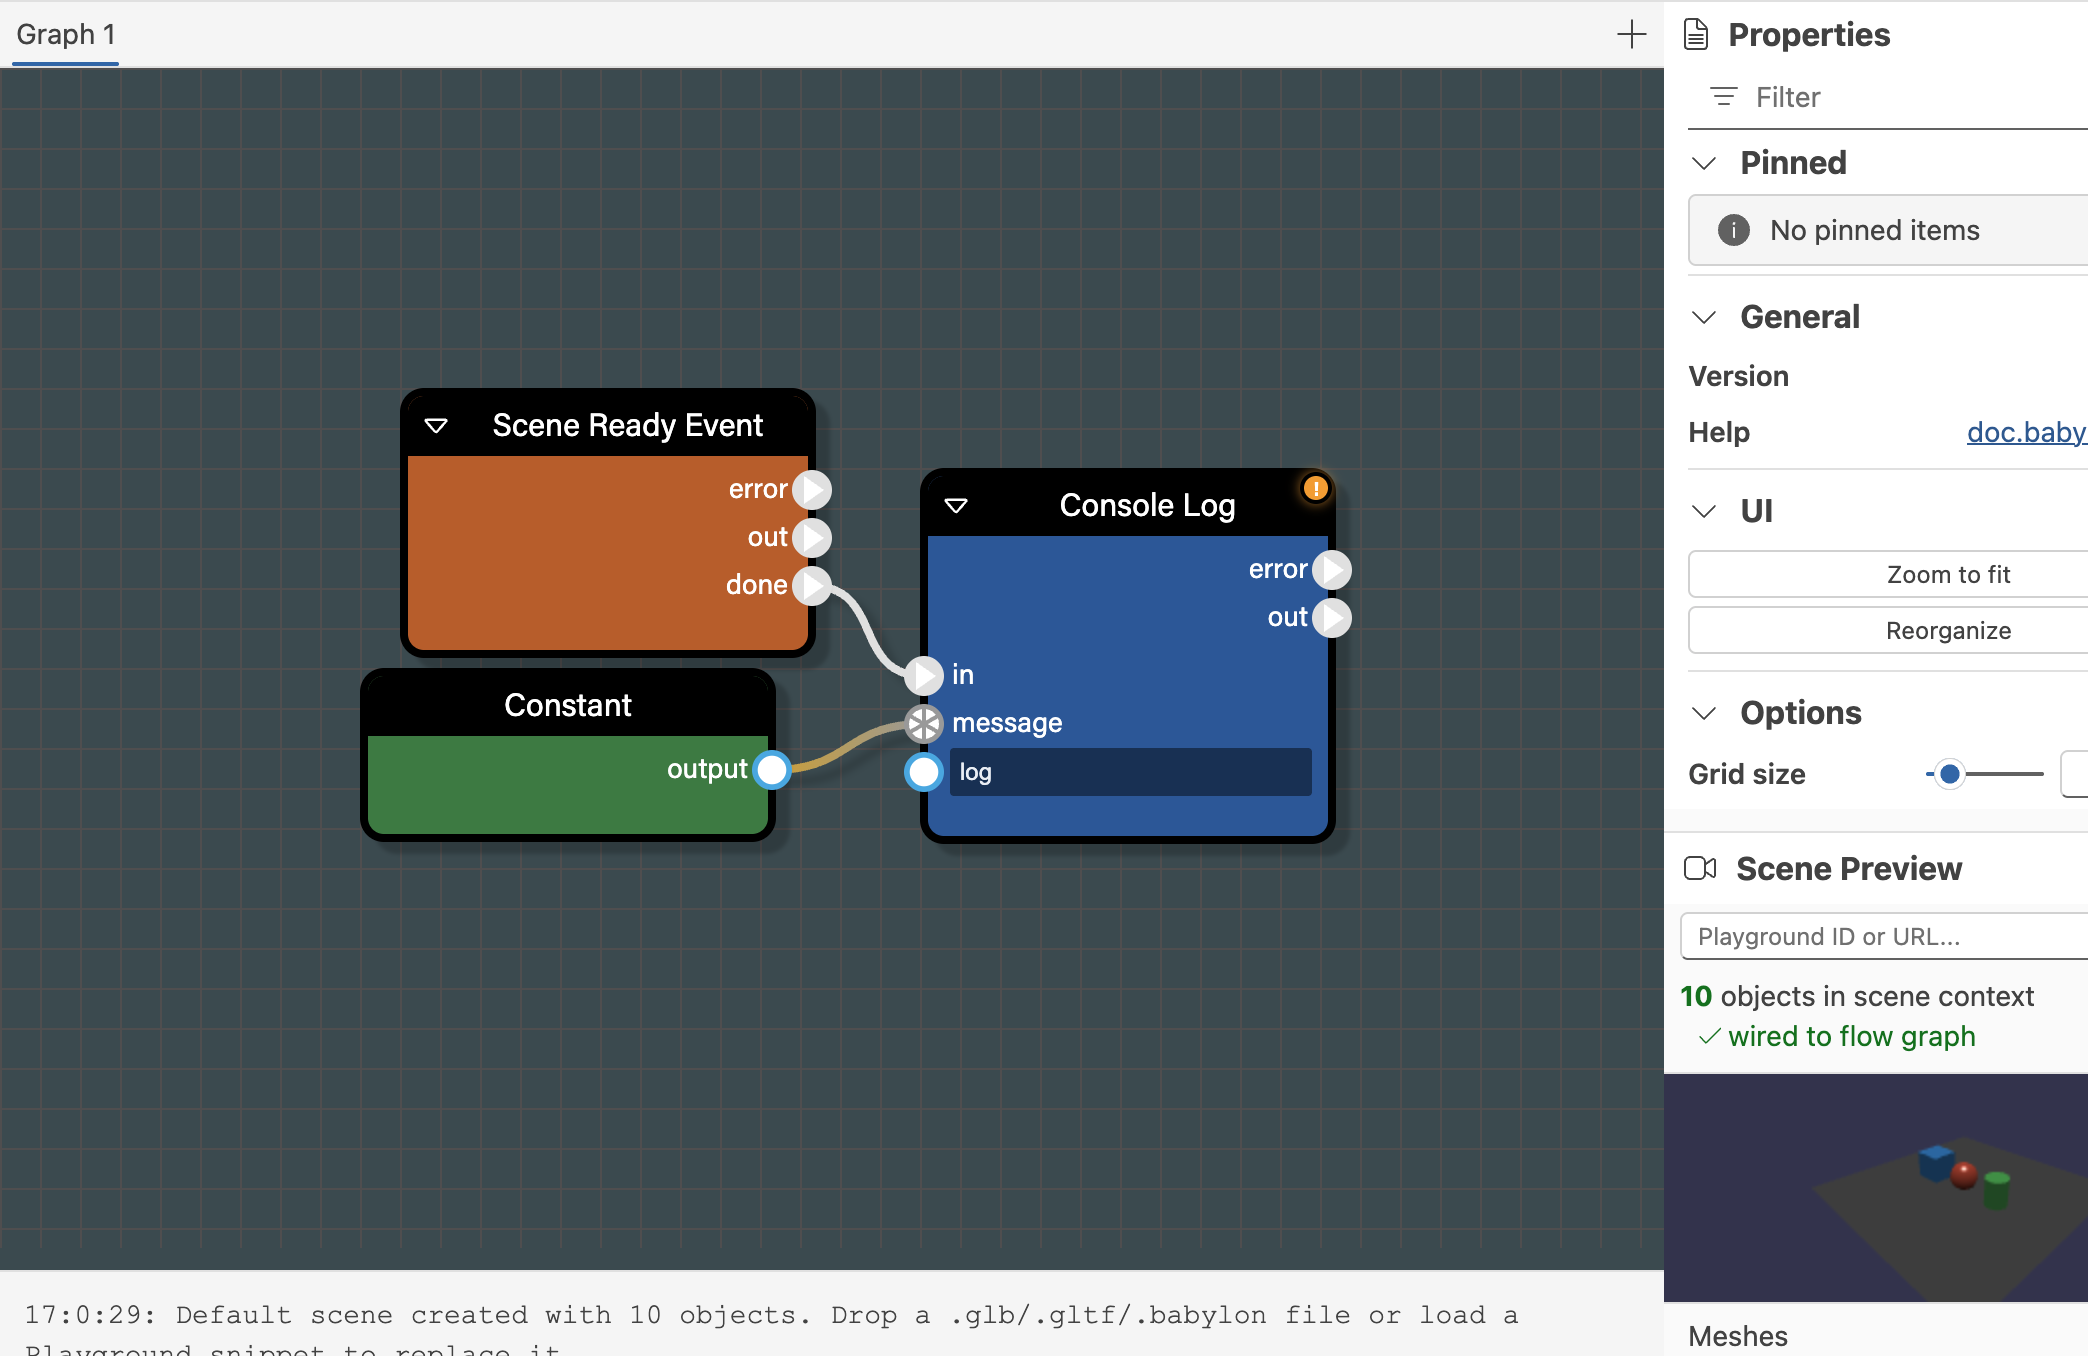The width and height of the screenshot is (2088, 1356).
Task: Collapse the Scene Ready Event node
Action: (x=436, y=426)
